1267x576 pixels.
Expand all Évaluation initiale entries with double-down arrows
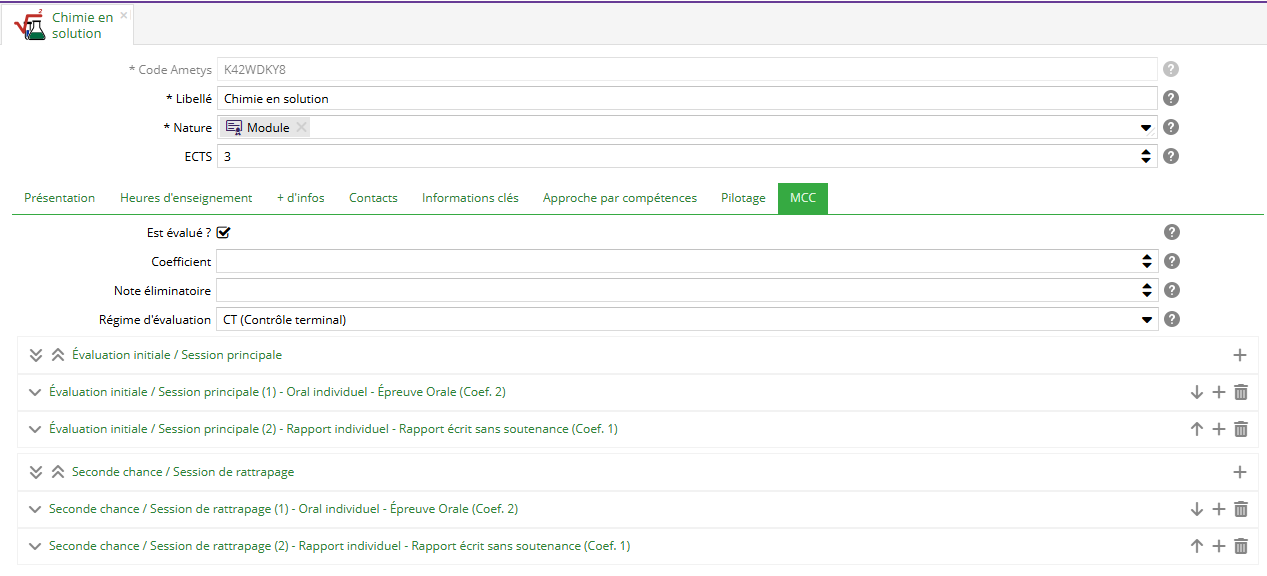pos(36,355)
